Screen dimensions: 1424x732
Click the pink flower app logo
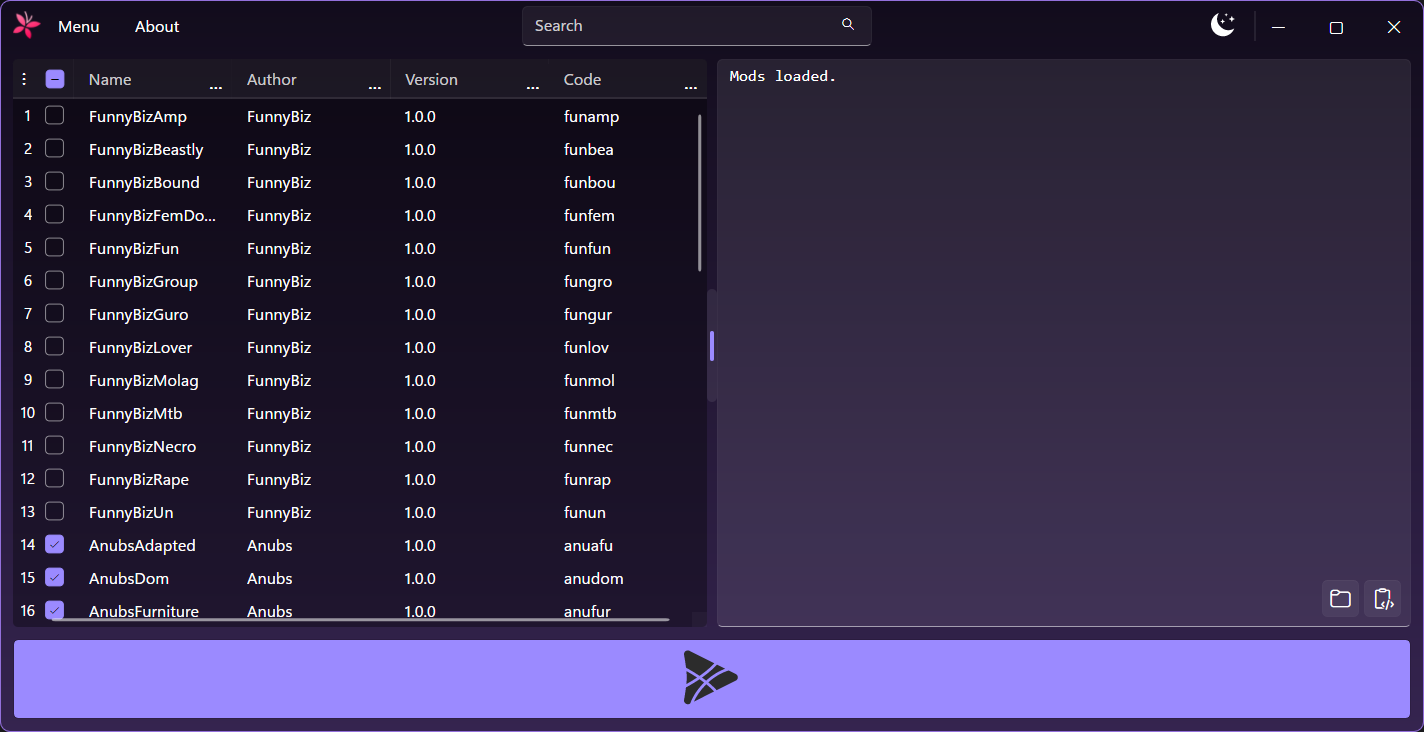[x=27, y=26]
